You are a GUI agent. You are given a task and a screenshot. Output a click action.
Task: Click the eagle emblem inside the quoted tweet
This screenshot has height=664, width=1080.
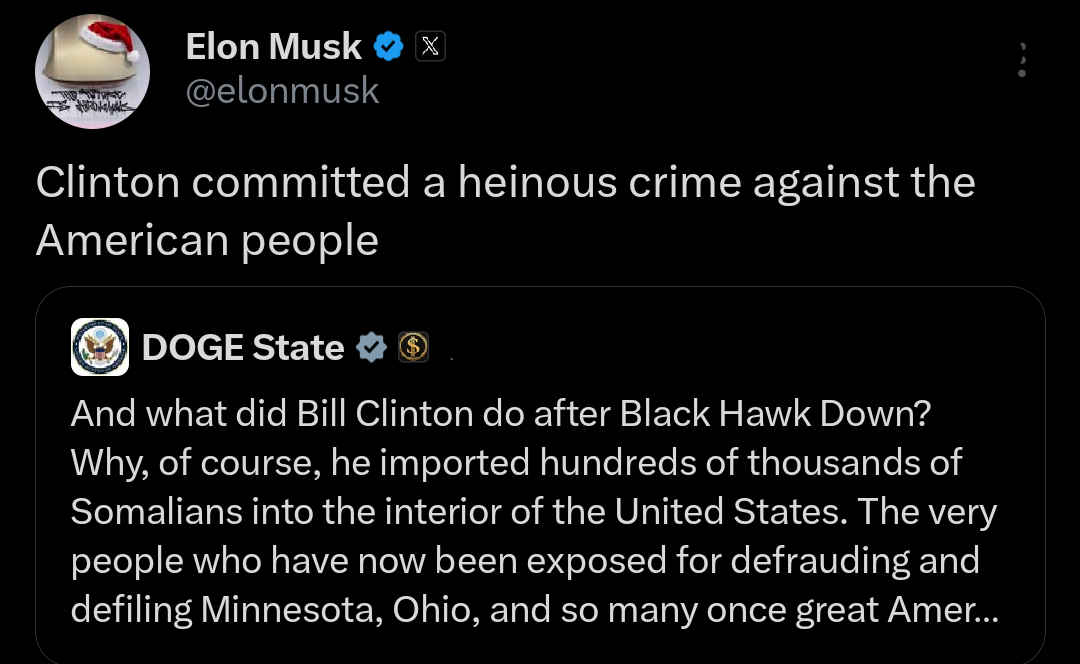[x=100, y=347]
